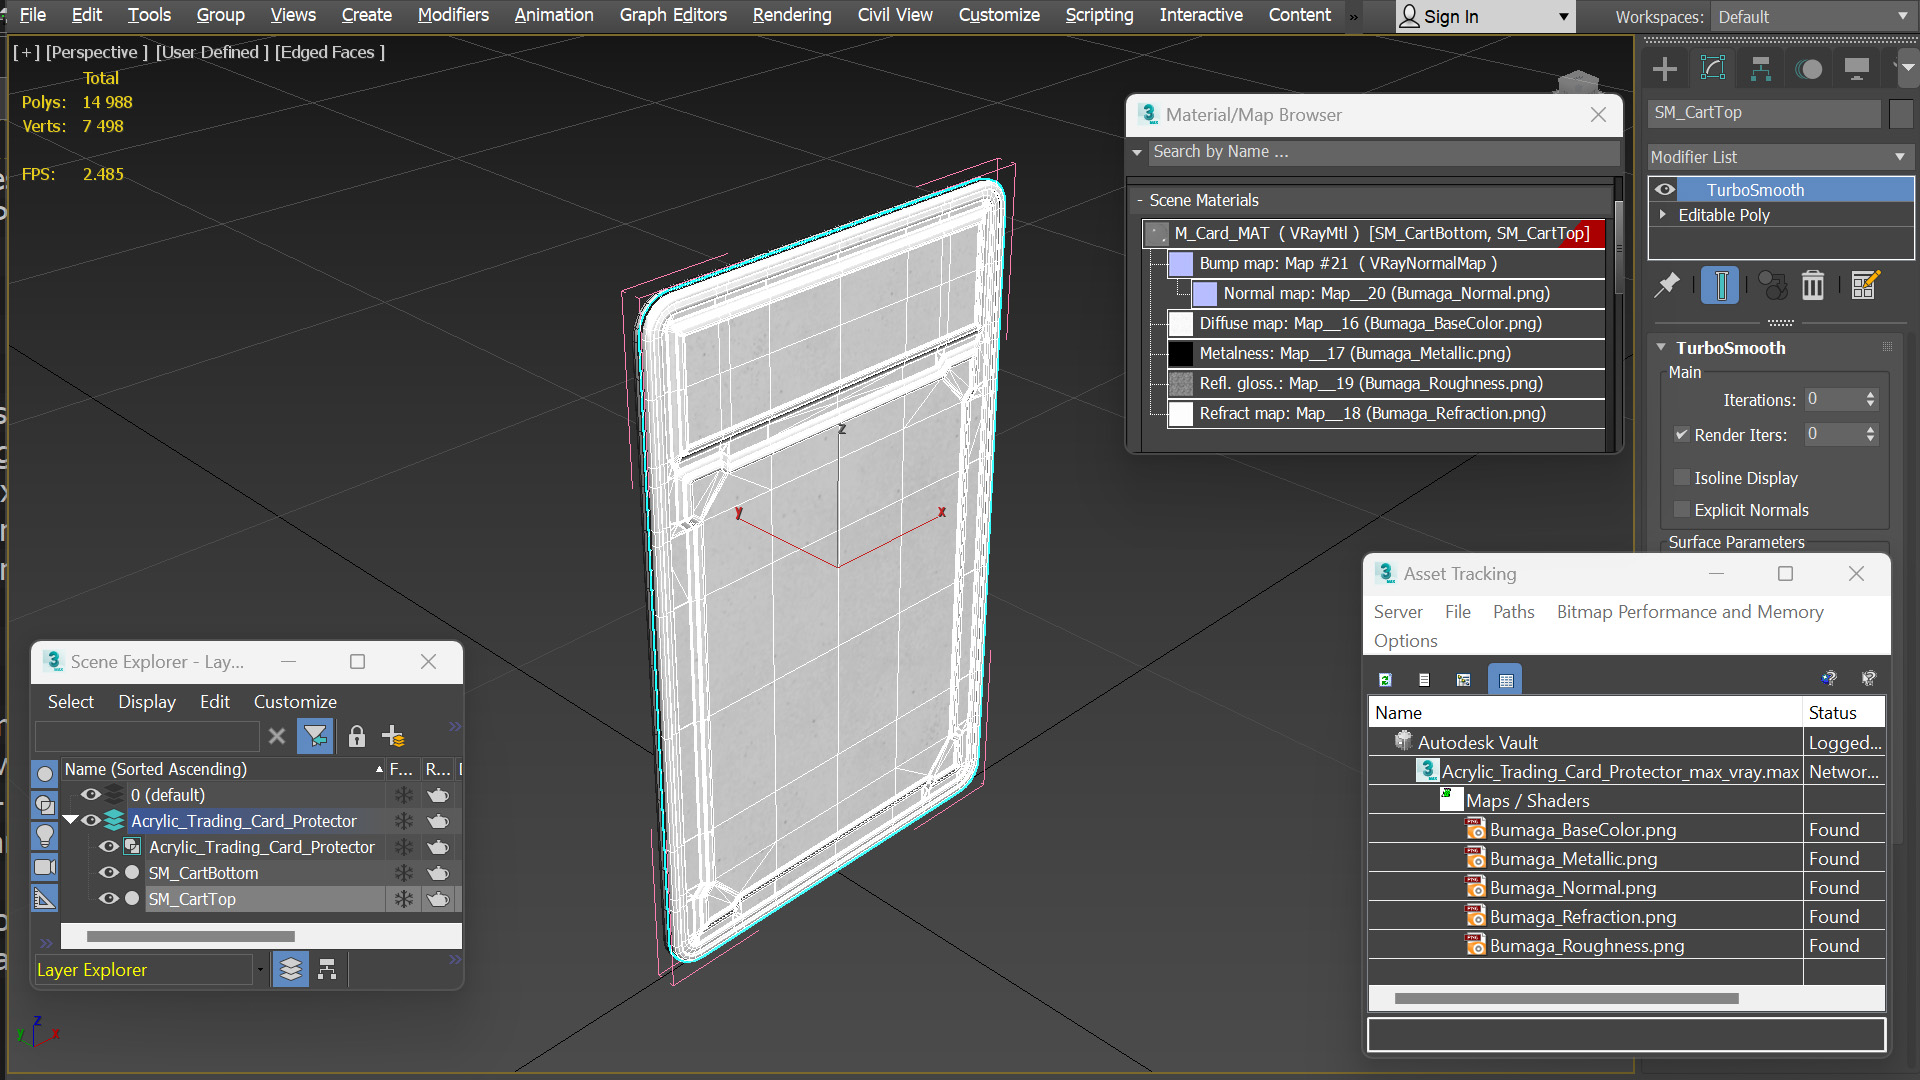Open Paths menu in Asset Tracking
Viewport: 1920px width, 1080px height.
click(x=1513, y=612)
